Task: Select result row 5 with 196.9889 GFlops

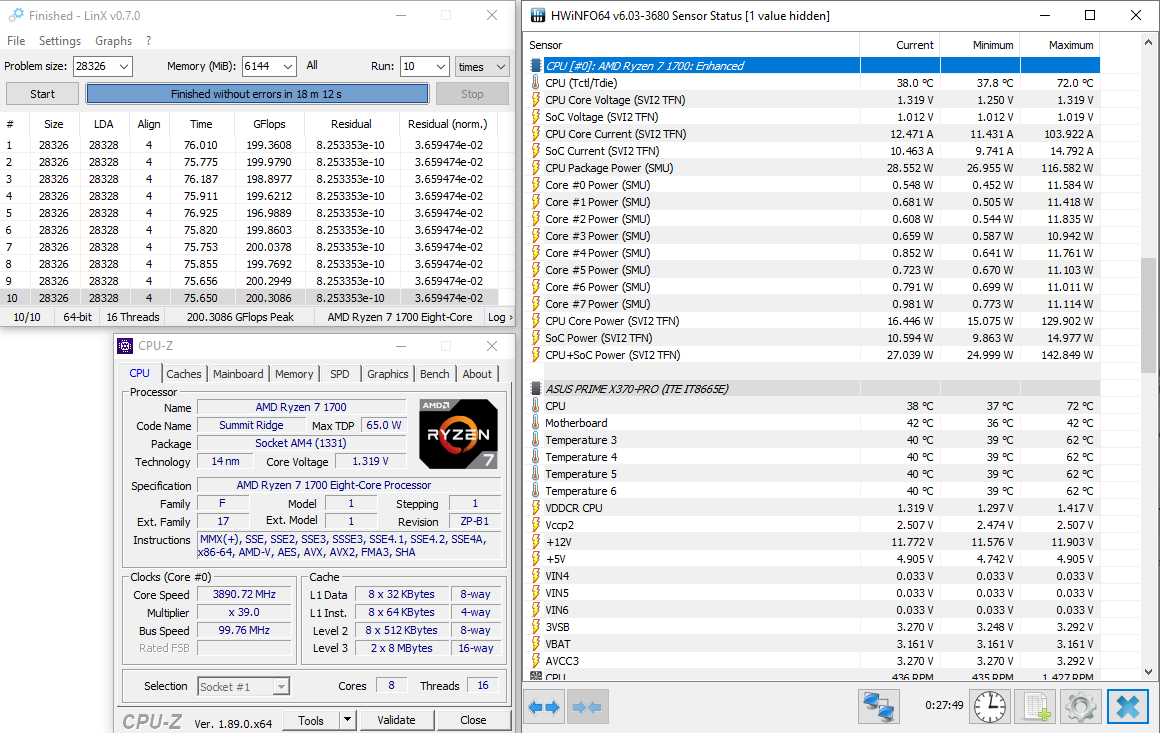Action: pyautogui.click(x=249, y=213)
